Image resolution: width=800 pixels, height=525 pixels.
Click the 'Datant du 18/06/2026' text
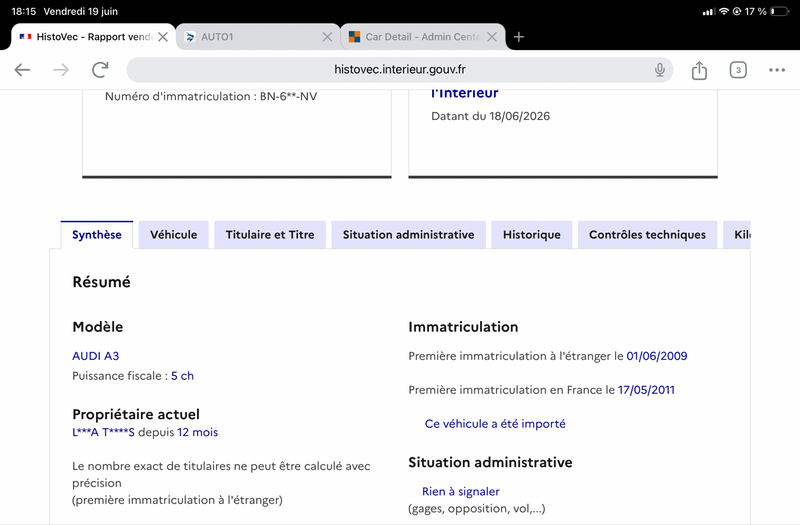490,116
